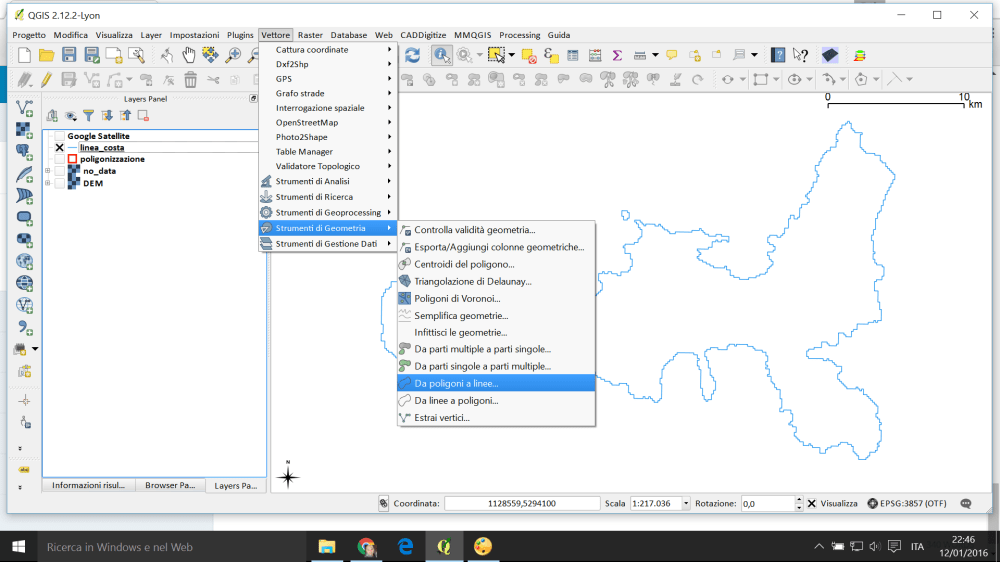Select the Pan Map hand tool

click(188, 55)
